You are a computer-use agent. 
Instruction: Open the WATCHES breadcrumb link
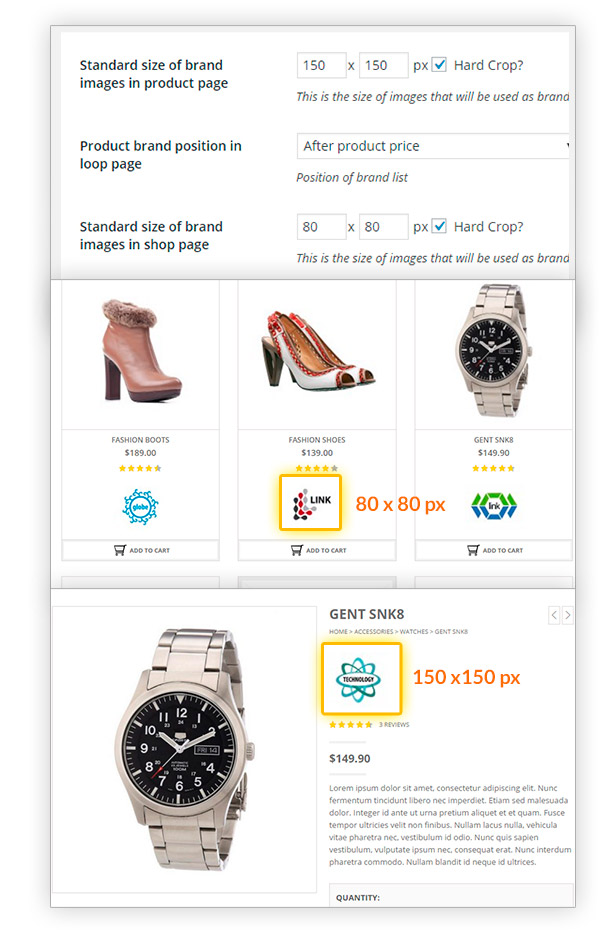[x=414, y=632]
